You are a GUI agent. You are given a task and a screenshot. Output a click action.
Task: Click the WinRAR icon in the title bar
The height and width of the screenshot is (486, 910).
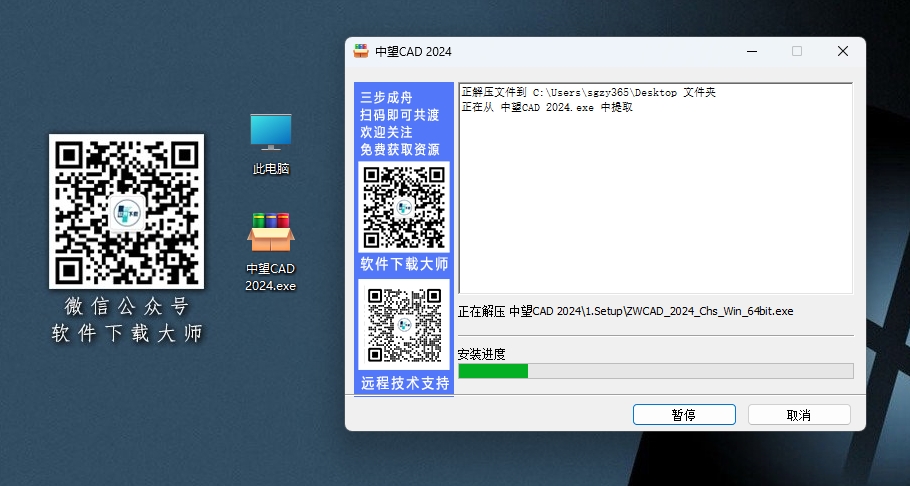361,51
